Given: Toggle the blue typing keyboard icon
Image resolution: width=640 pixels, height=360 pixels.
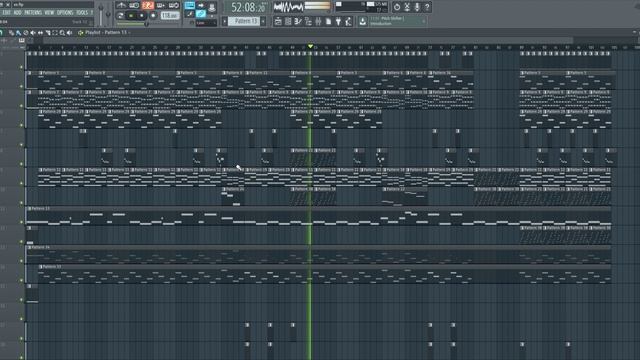Looking at the screenshot, I should click(190, 5).
